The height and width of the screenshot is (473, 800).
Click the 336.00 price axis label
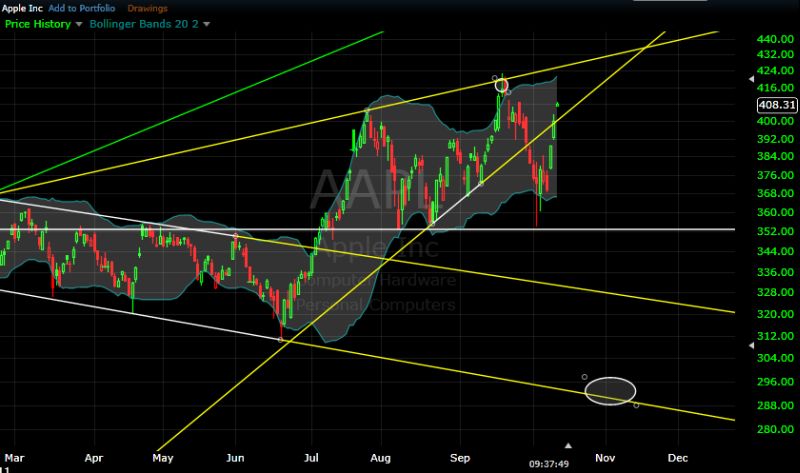pyautogui.click(x=775, y=272)
